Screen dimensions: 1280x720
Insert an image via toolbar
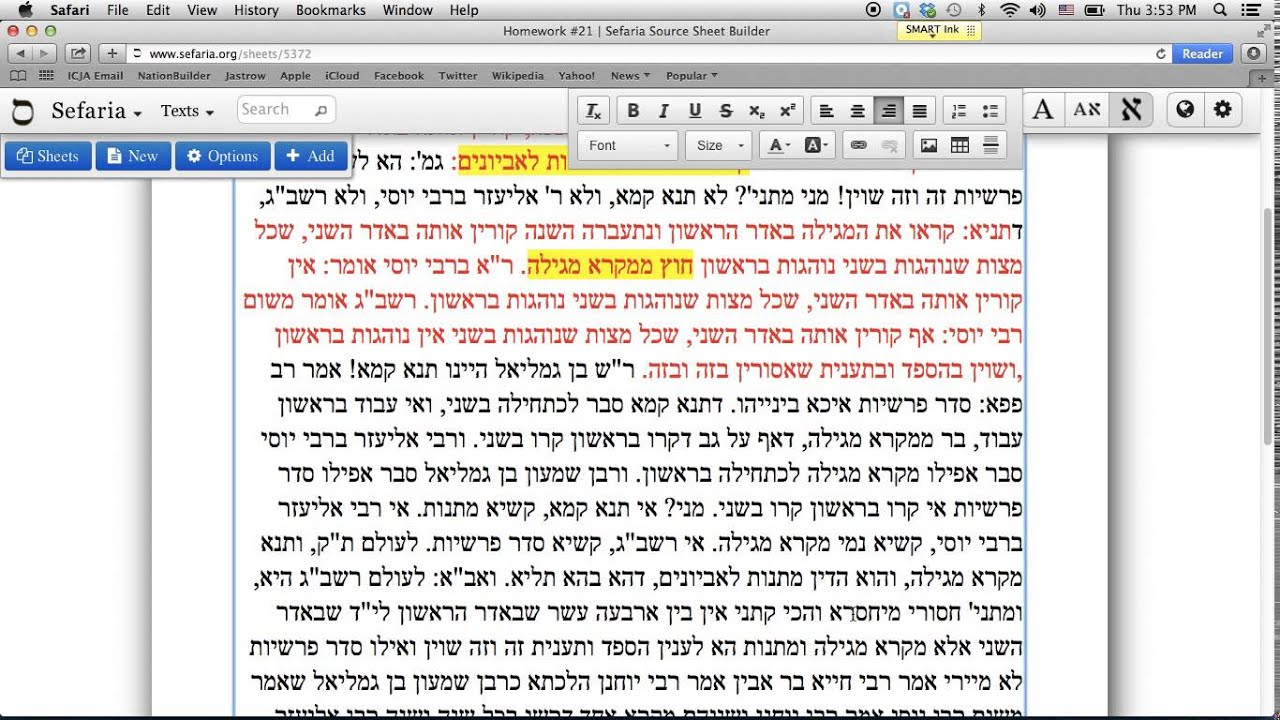click(929, 145)
